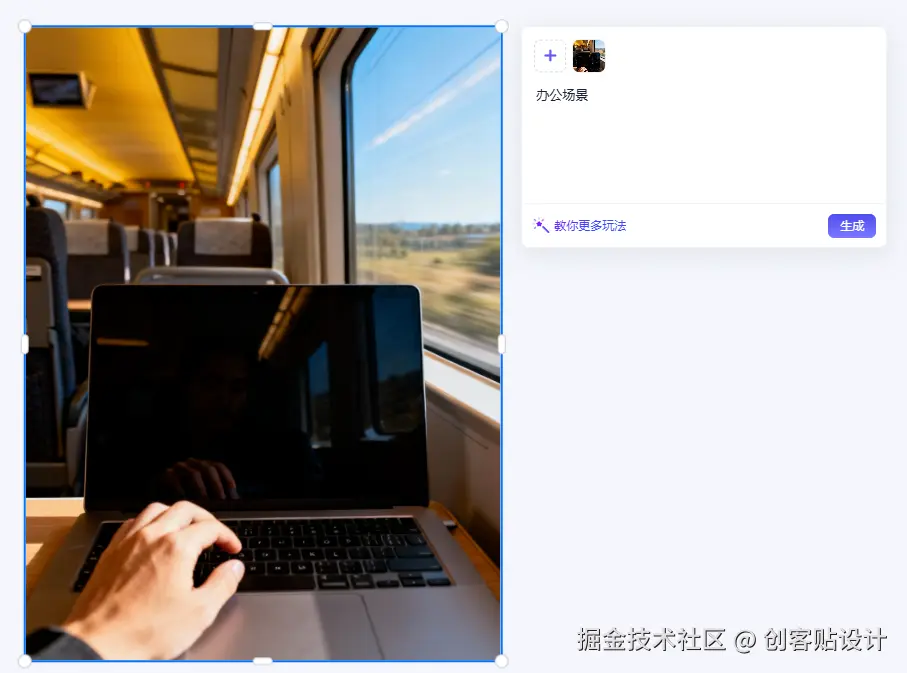The image size is (907, 673).
Task: Click the 生成 button
Action: click(851, 226)
